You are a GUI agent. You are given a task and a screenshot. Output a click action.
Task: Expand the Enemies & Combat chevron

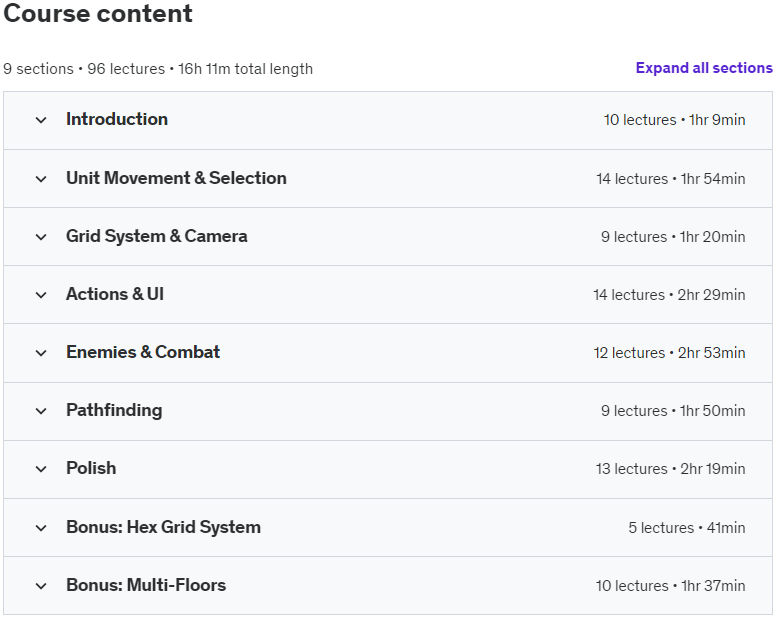[x=41, y=353]
